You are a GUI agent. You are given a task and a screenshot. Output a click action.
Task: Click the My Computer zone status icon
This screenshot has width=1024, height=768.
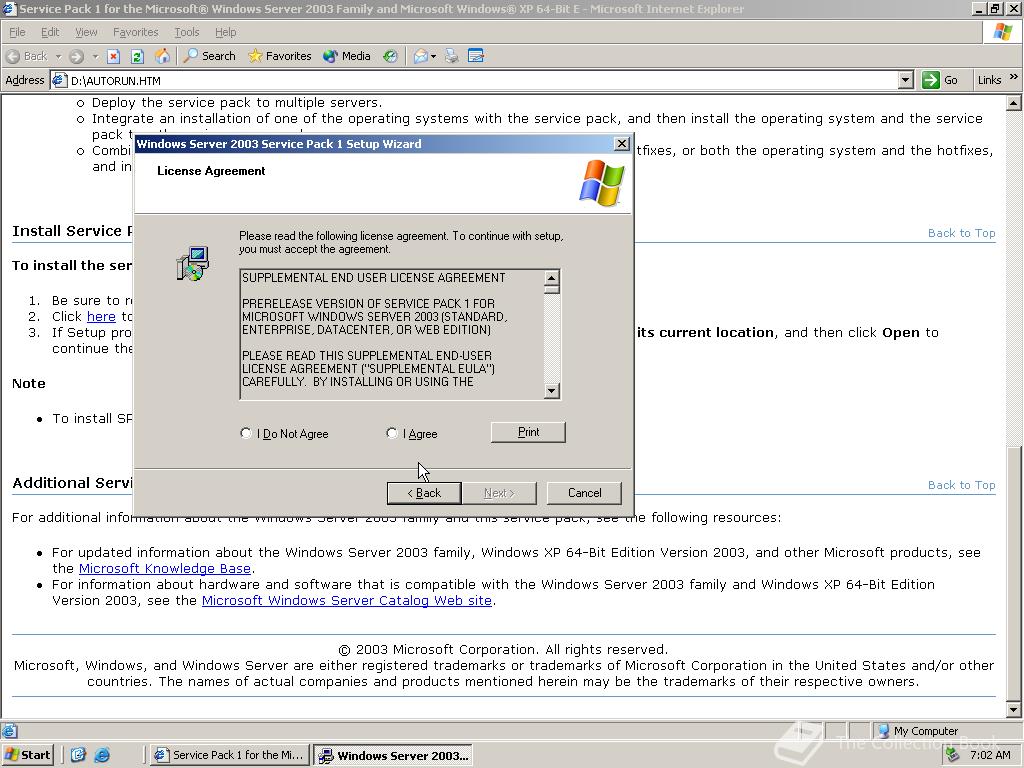pyautogui.click(x=883, y=731)
